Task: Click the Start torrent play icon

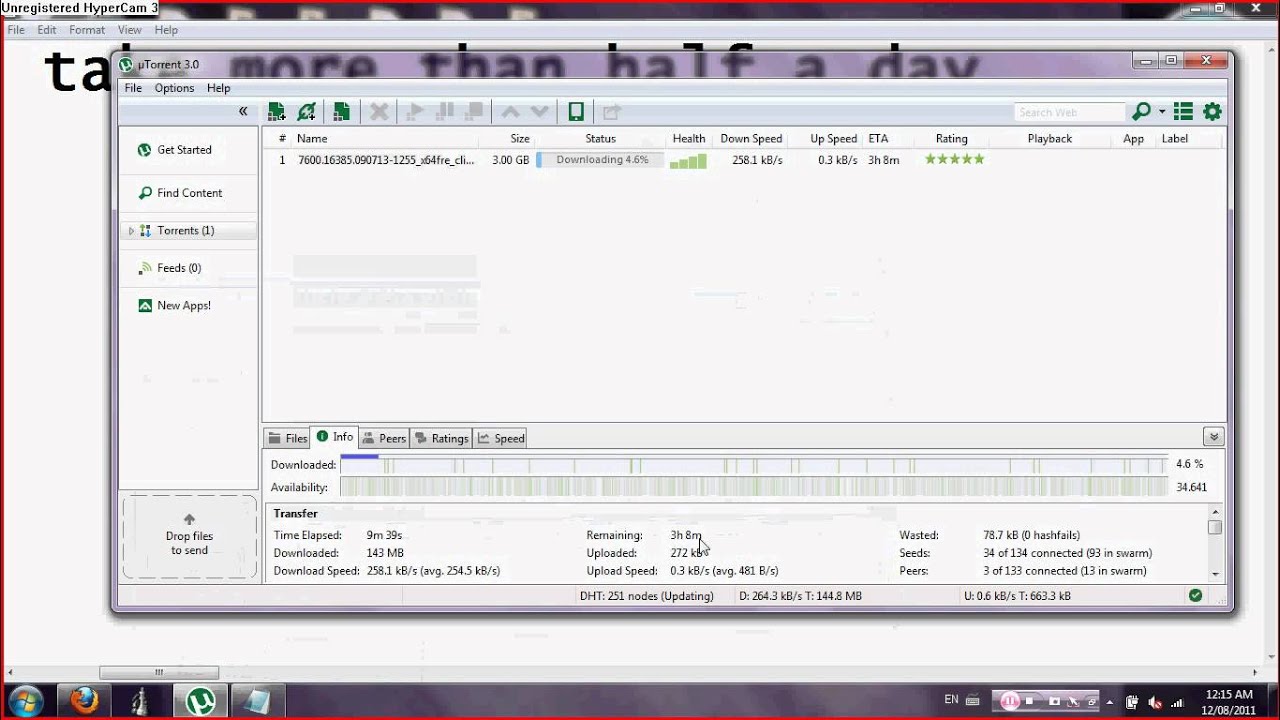Action: tap(417, 112)
